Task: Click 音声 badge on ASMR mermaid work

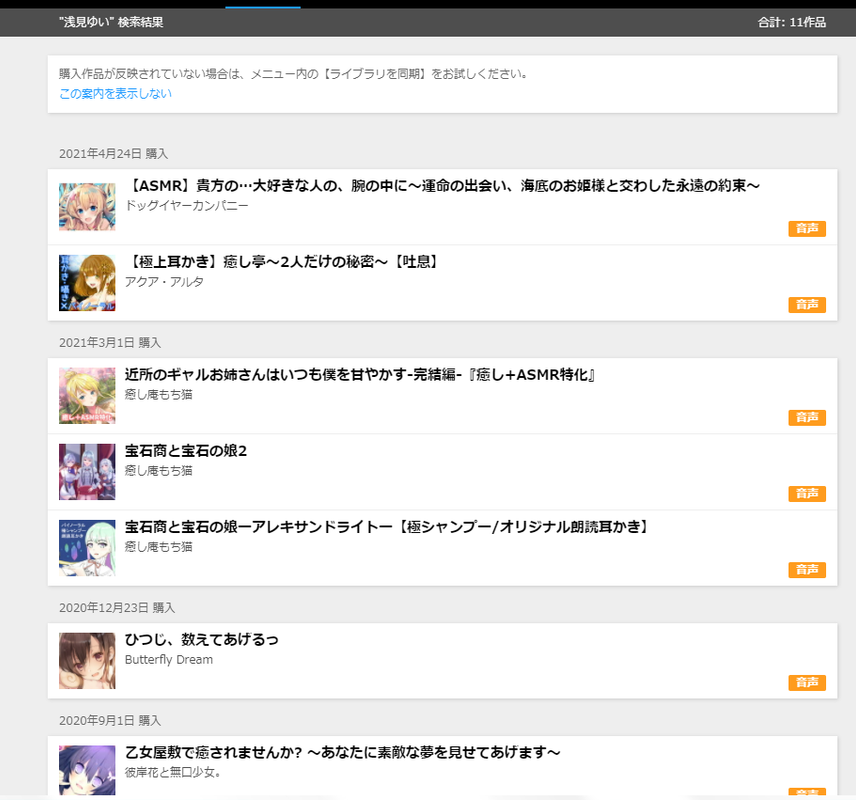Action: (807, 228)
